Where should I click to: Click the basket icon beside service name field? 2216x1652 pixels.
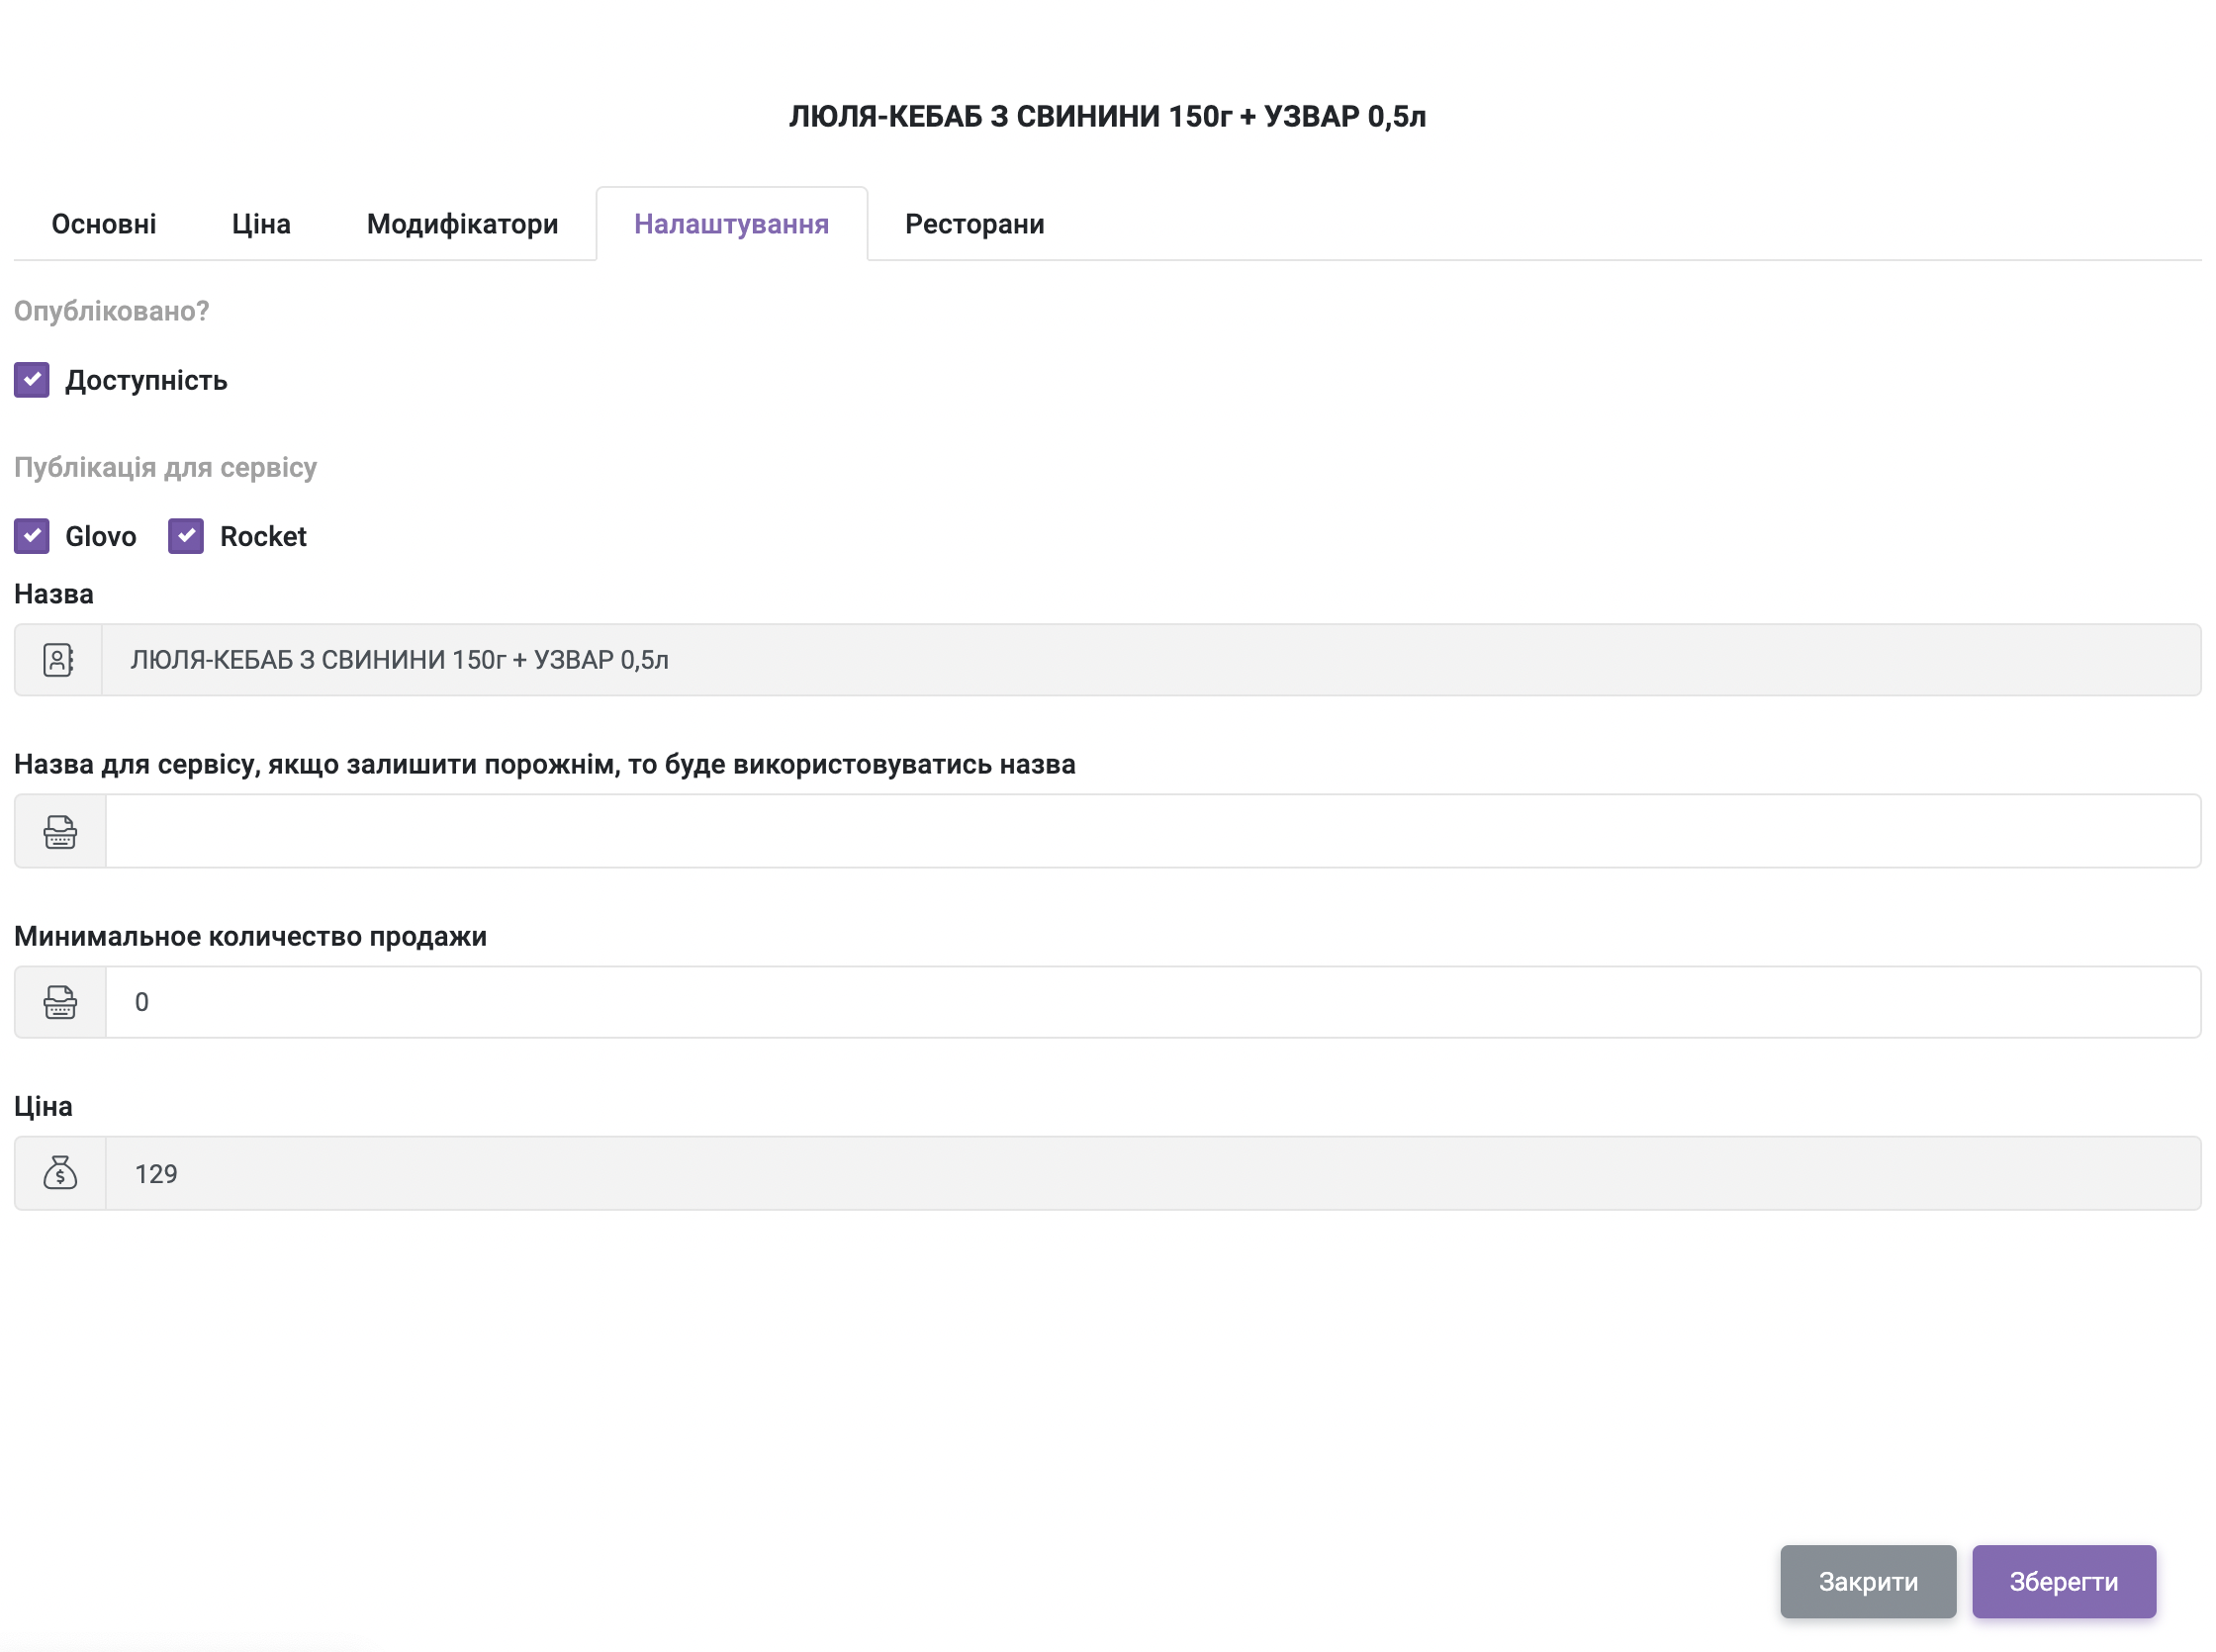(60, 831)
